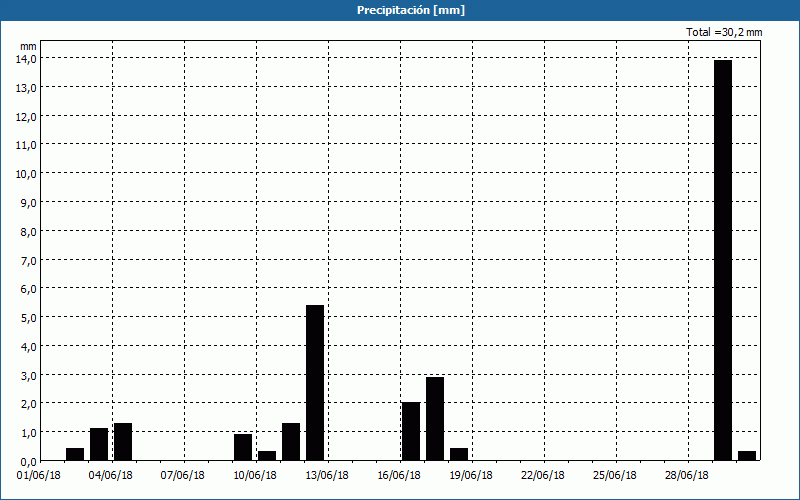
Task: Select the 16/06/18 date label
Action: (399, 476)
